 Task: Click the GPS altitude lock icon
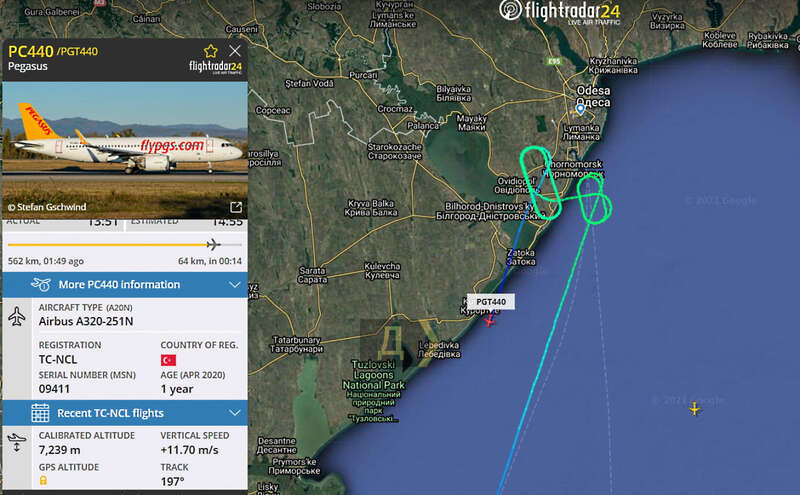pos(43,480)
